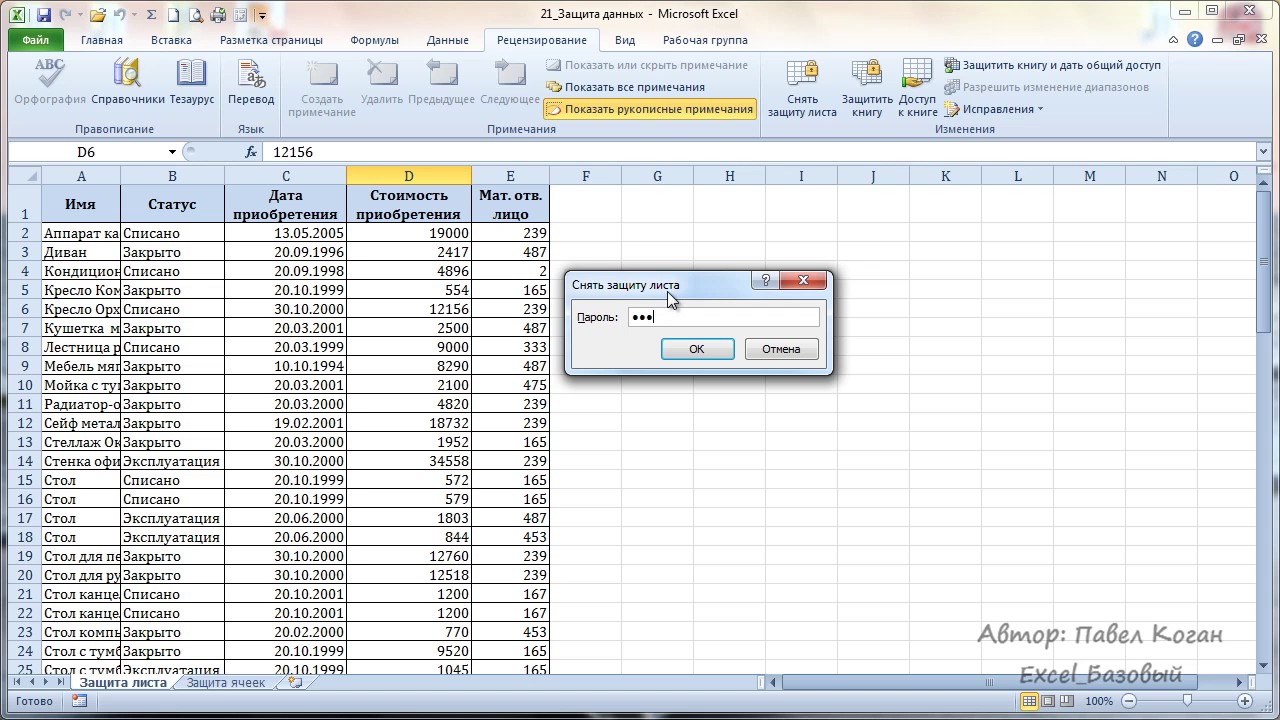Click the Open folder icon in quick access toolbar

click(x=97, y=15)
